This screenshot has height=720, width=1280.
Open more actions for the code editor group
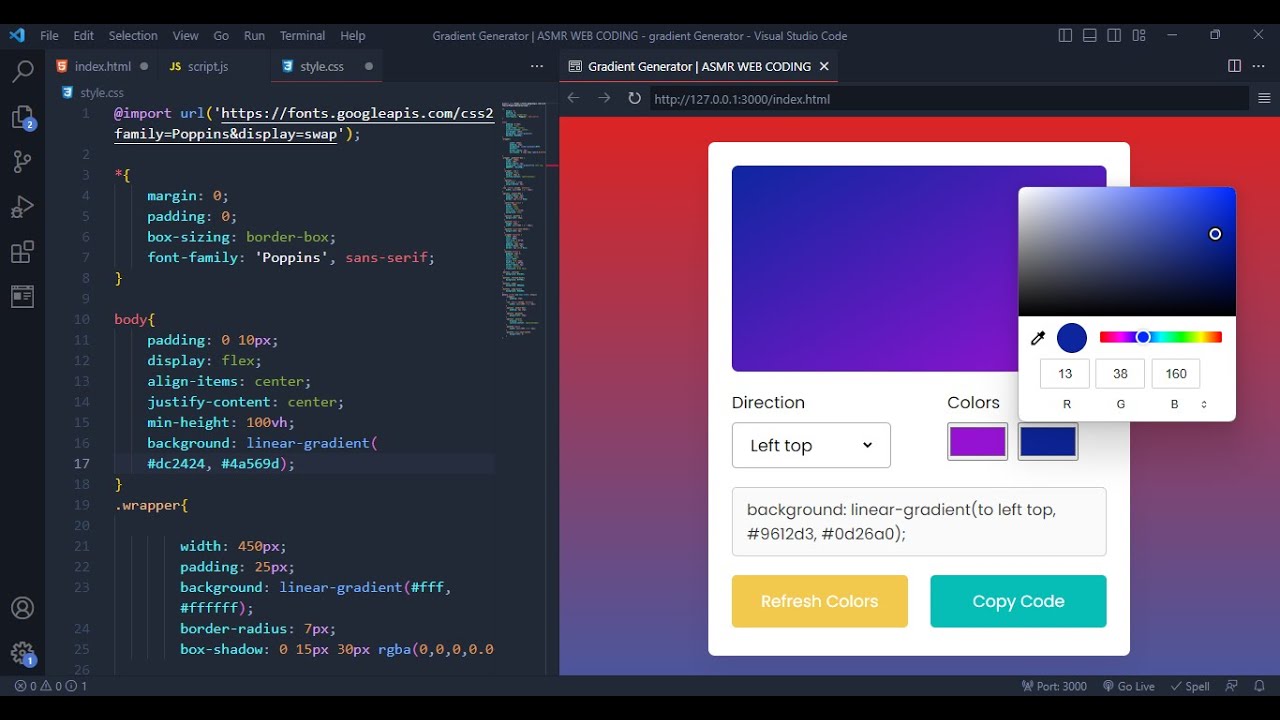[537, 66]
